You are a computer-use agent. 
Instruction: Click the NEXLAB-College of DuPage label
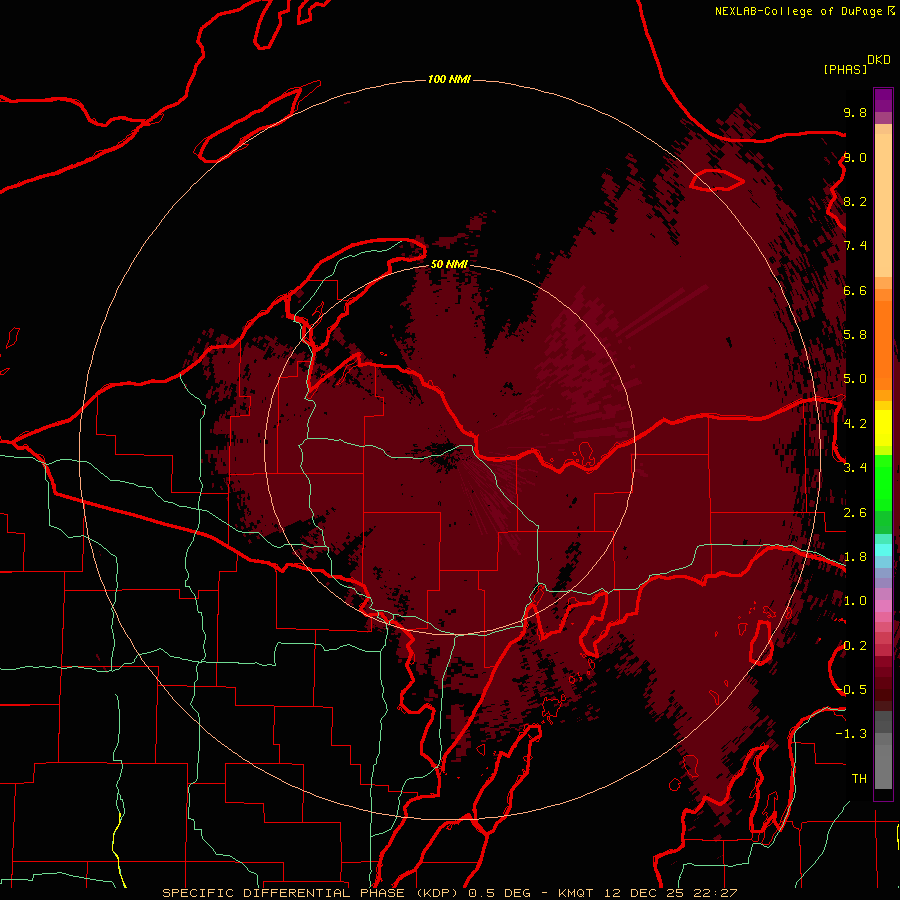(x=798, y=11)
